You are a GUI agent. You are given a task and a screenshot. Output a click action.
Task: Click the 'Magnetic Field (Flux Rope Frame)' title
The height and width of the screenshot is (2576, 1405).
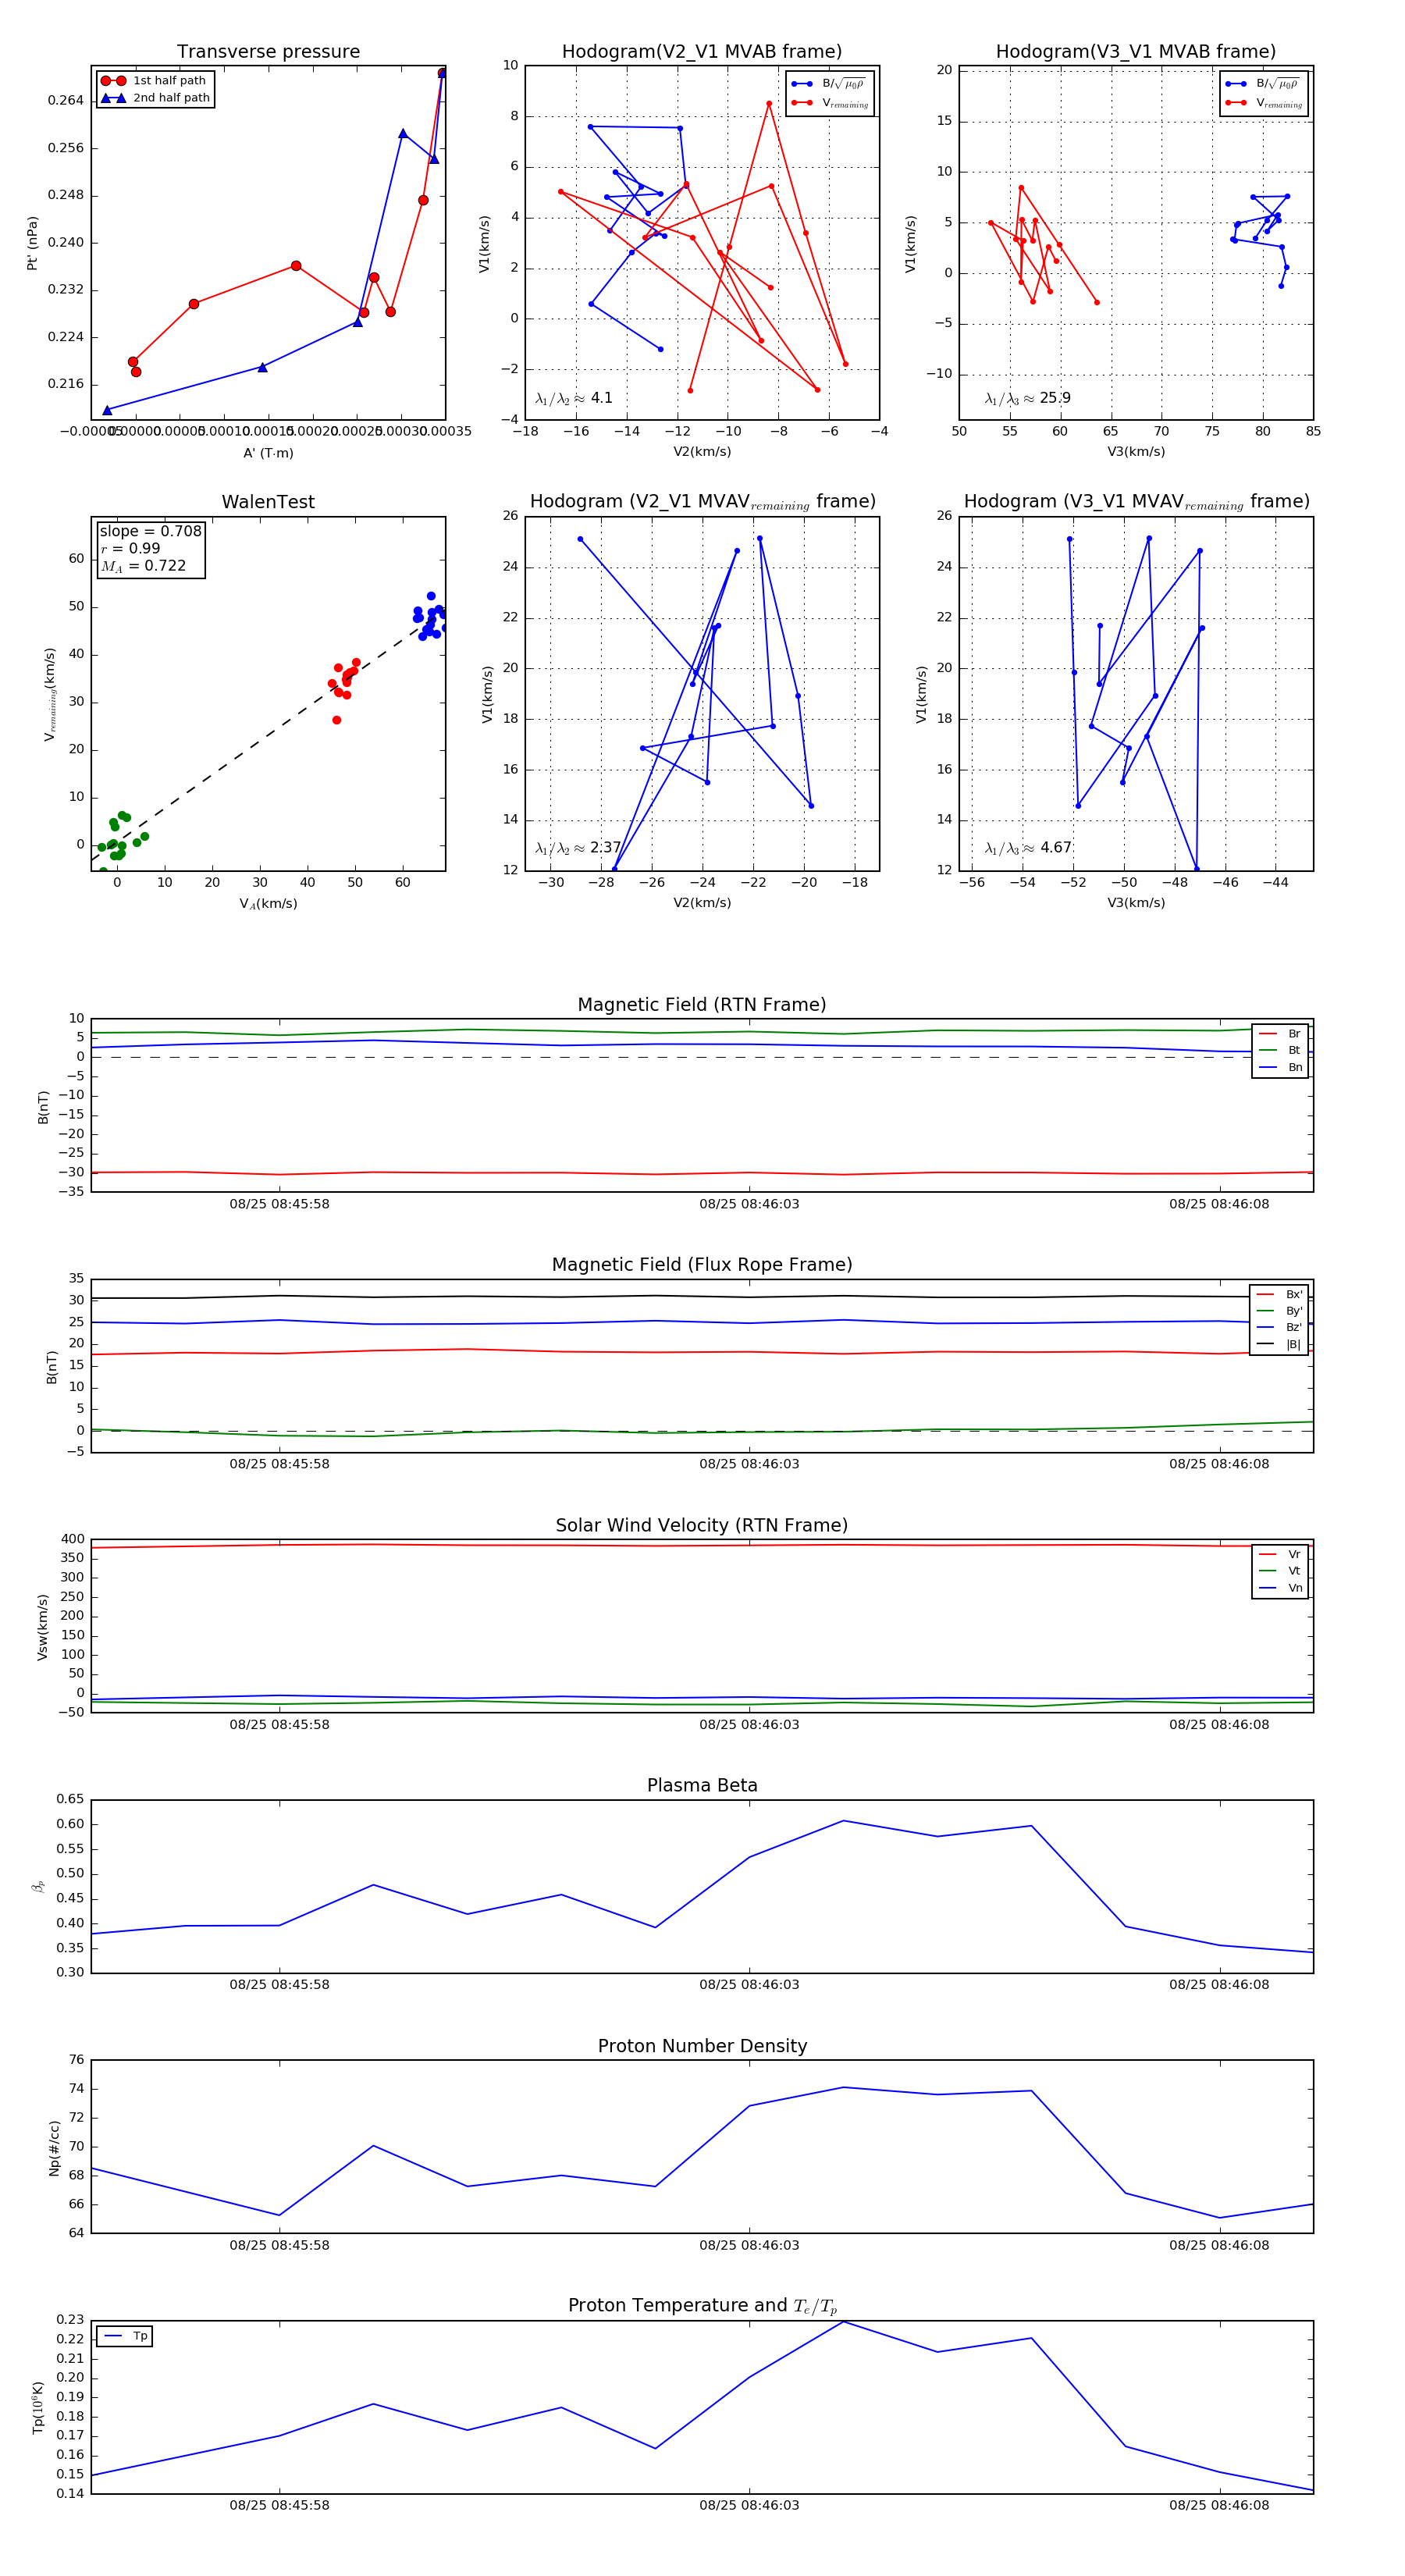(x=702, y=1265)
